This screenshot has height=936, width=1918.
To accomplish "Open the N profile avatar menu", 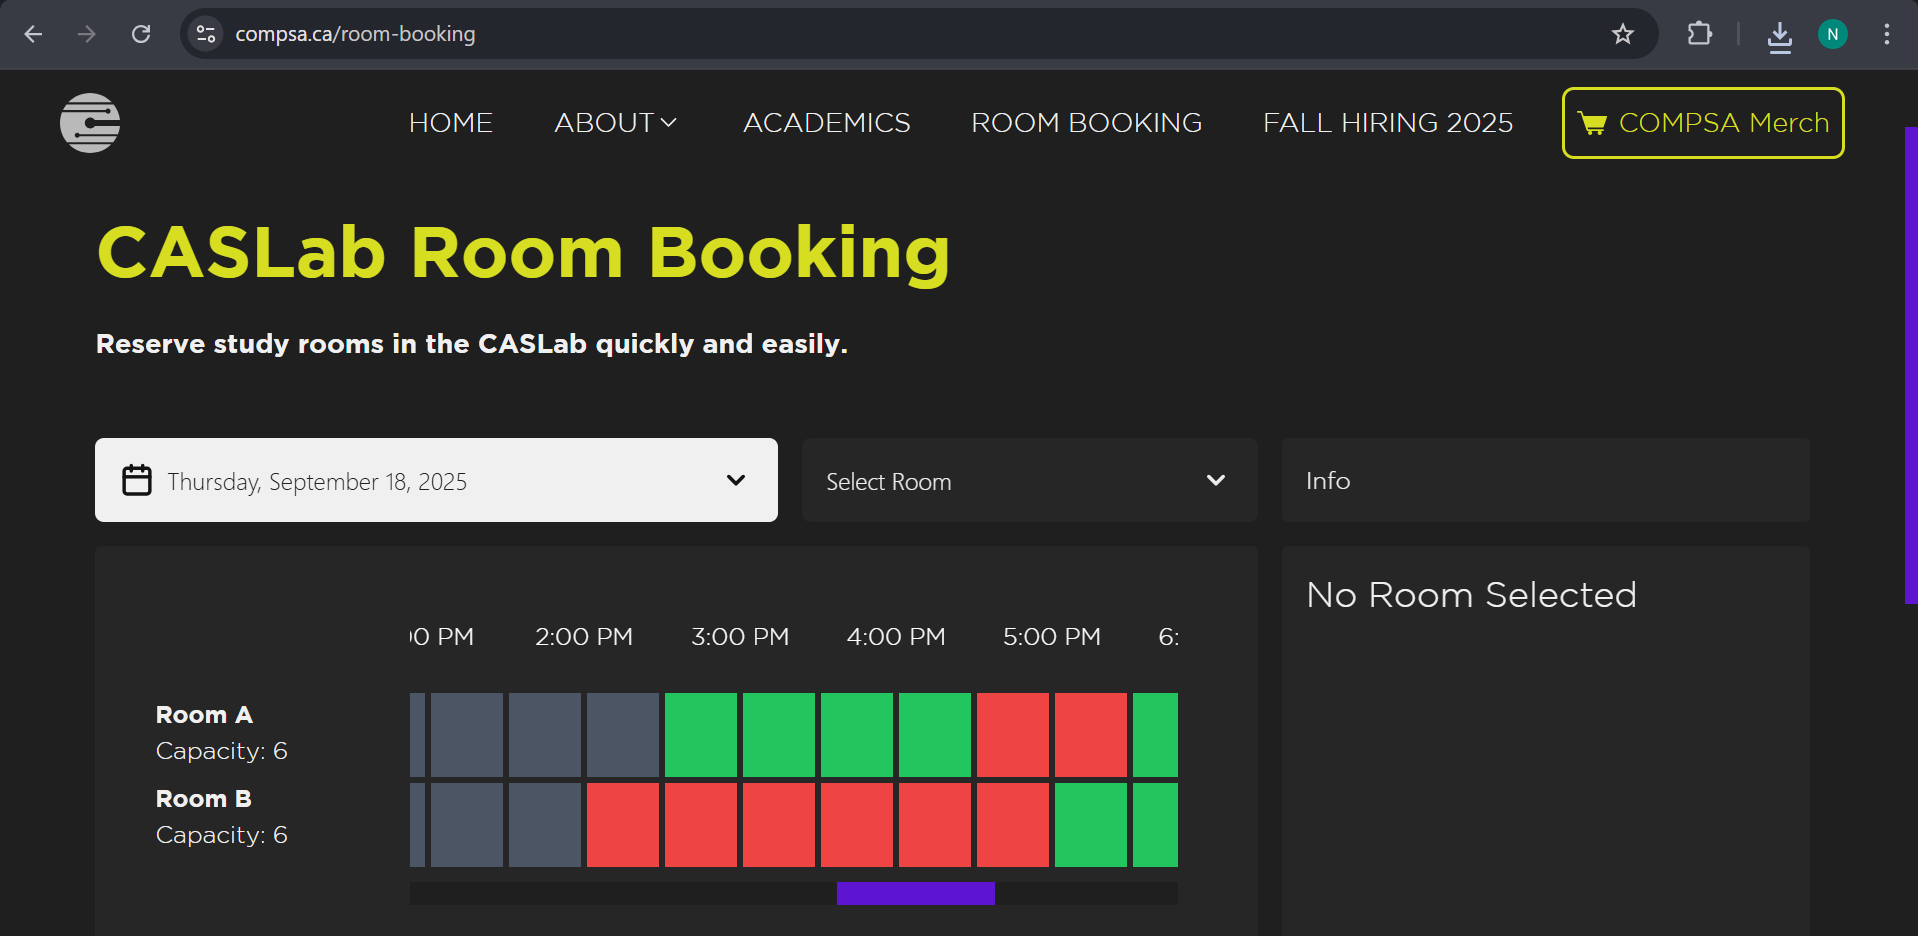I will tap(1833, 33).
